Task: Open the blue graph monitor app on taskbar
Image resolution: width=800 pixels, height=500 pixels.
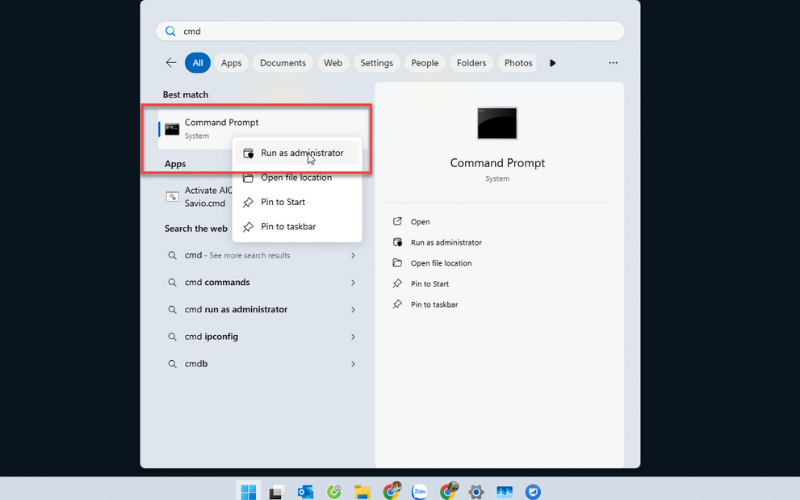Action: (x=505, y=492)
